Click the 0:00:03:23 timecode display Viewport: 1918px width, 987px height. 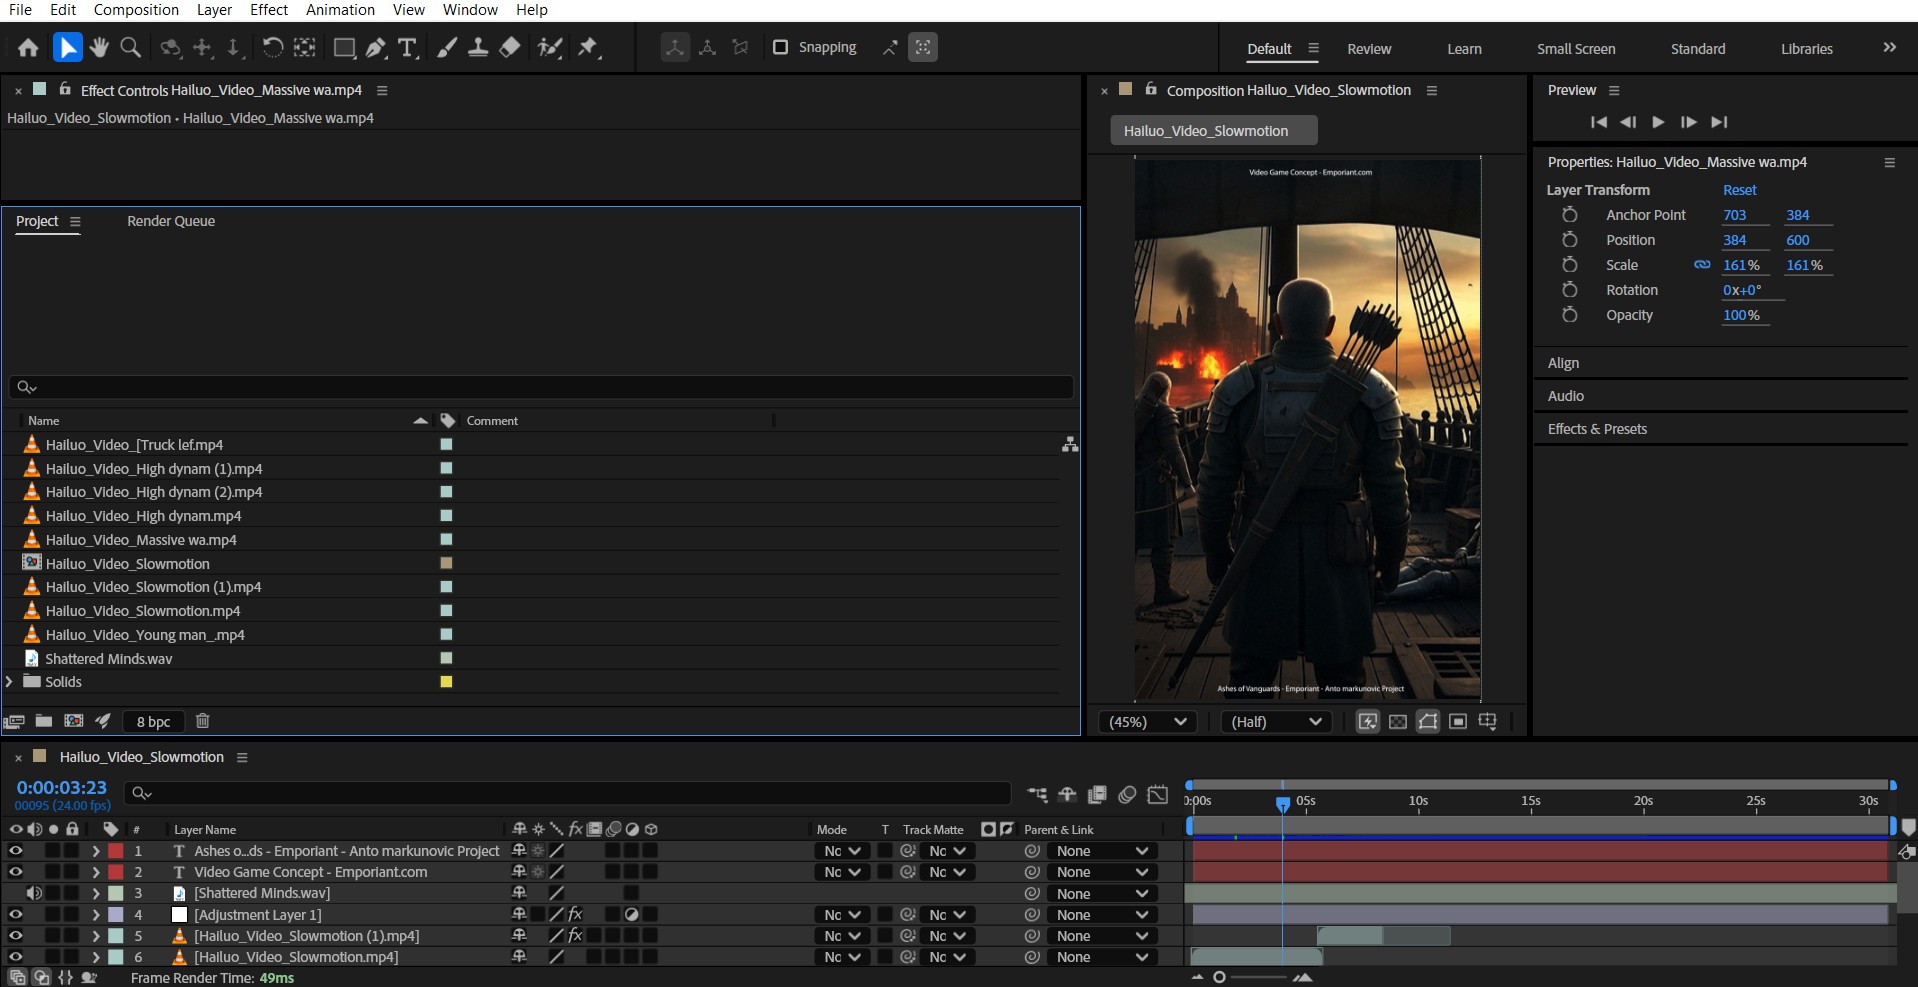point(61,788)
